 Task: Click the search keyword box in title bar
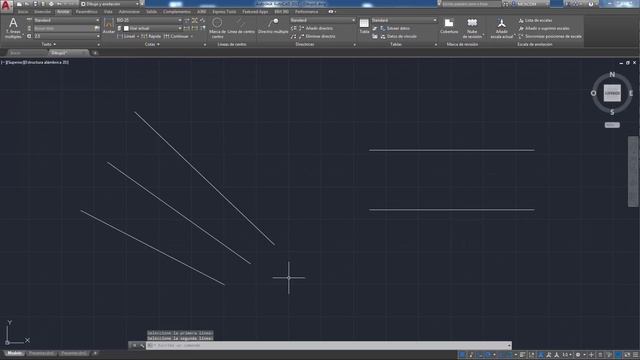(471, 4)
